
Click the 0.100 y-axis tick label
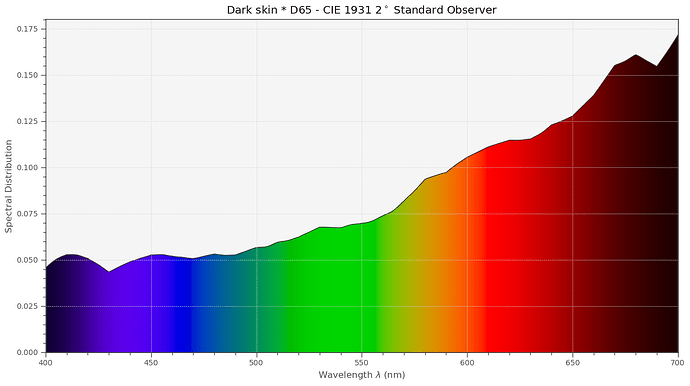pos(28,168)
